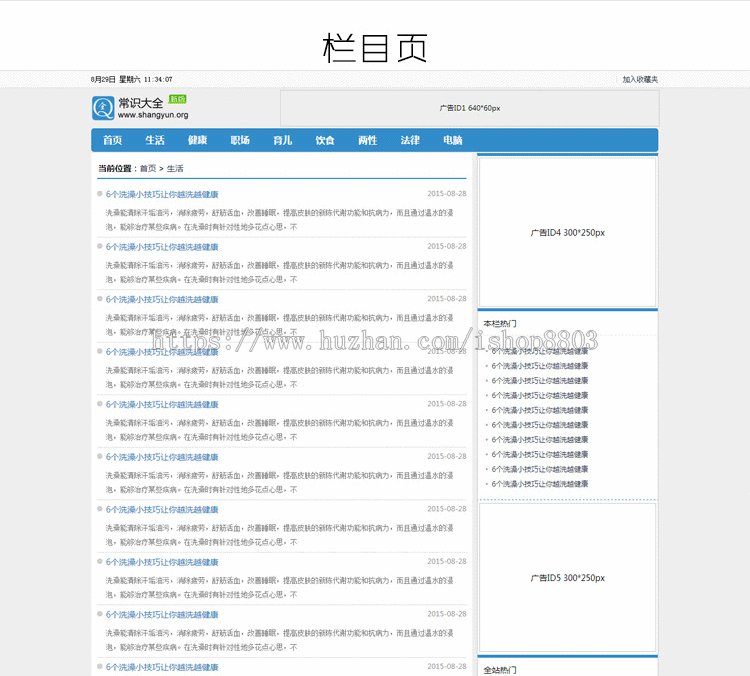750x676 pixels.
Task: Select the 两性 navigation item
Action: pyautogui.click(x=368, y=140)
